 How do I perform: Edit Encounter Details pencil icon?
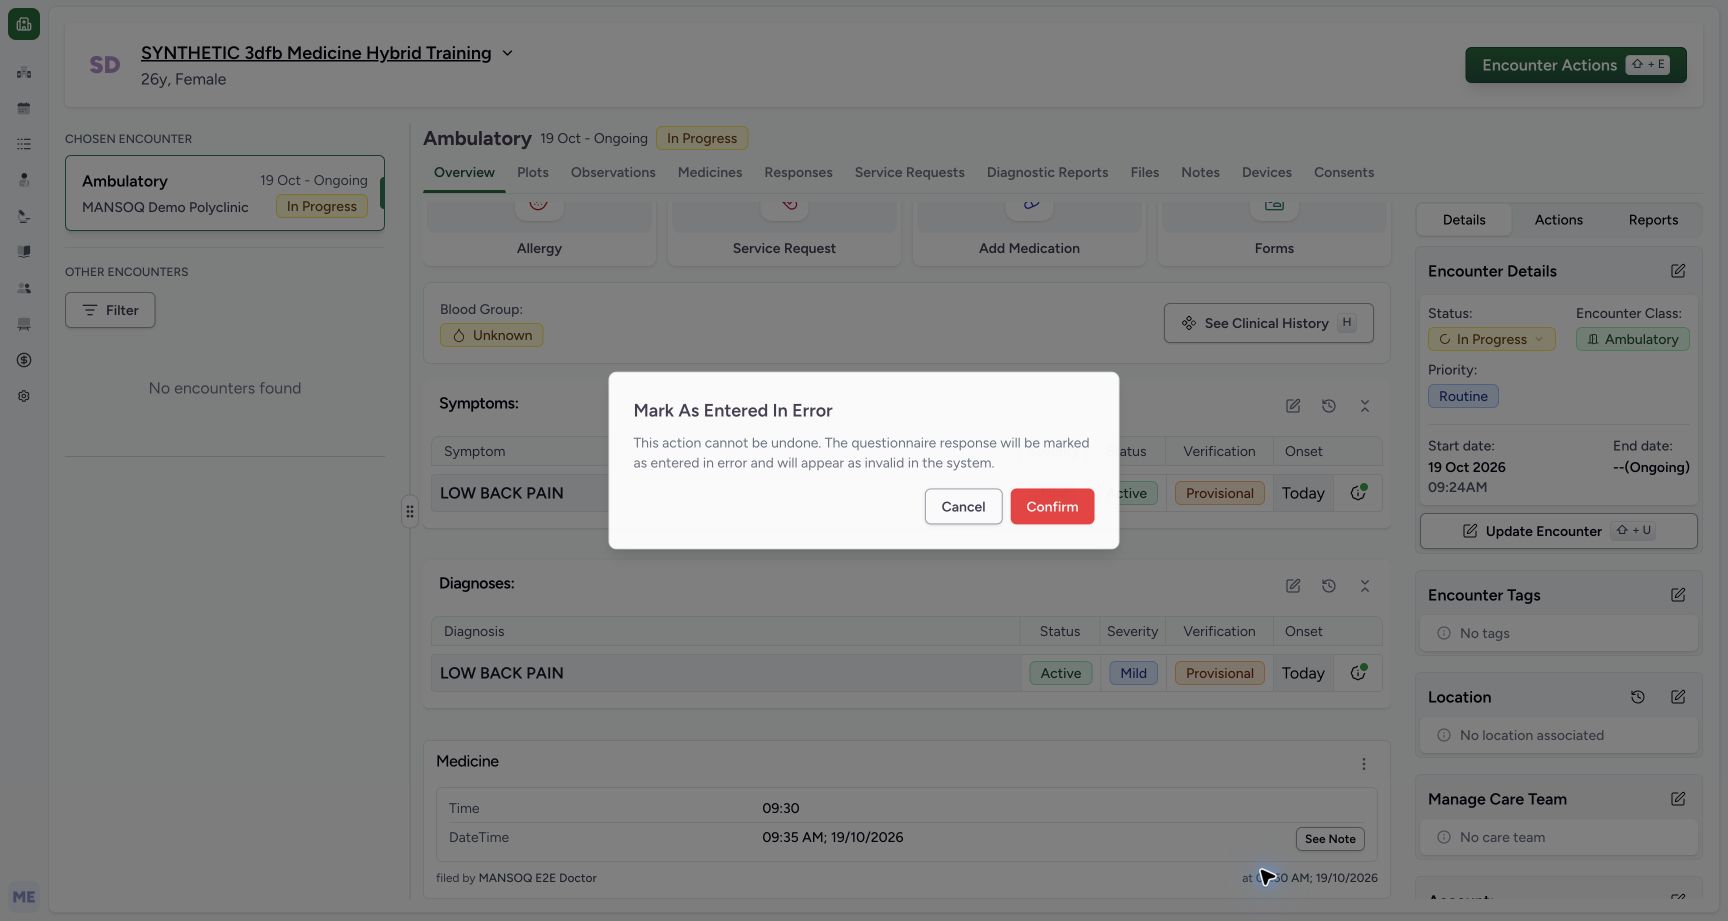pos(1678,271)
